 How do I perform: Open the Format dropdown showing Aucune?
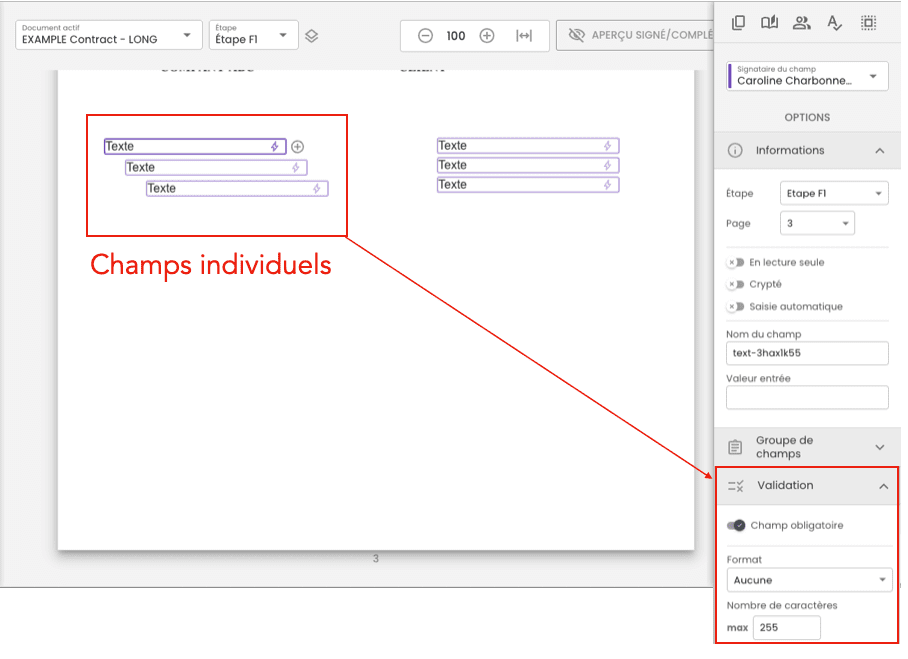point(808,580)
